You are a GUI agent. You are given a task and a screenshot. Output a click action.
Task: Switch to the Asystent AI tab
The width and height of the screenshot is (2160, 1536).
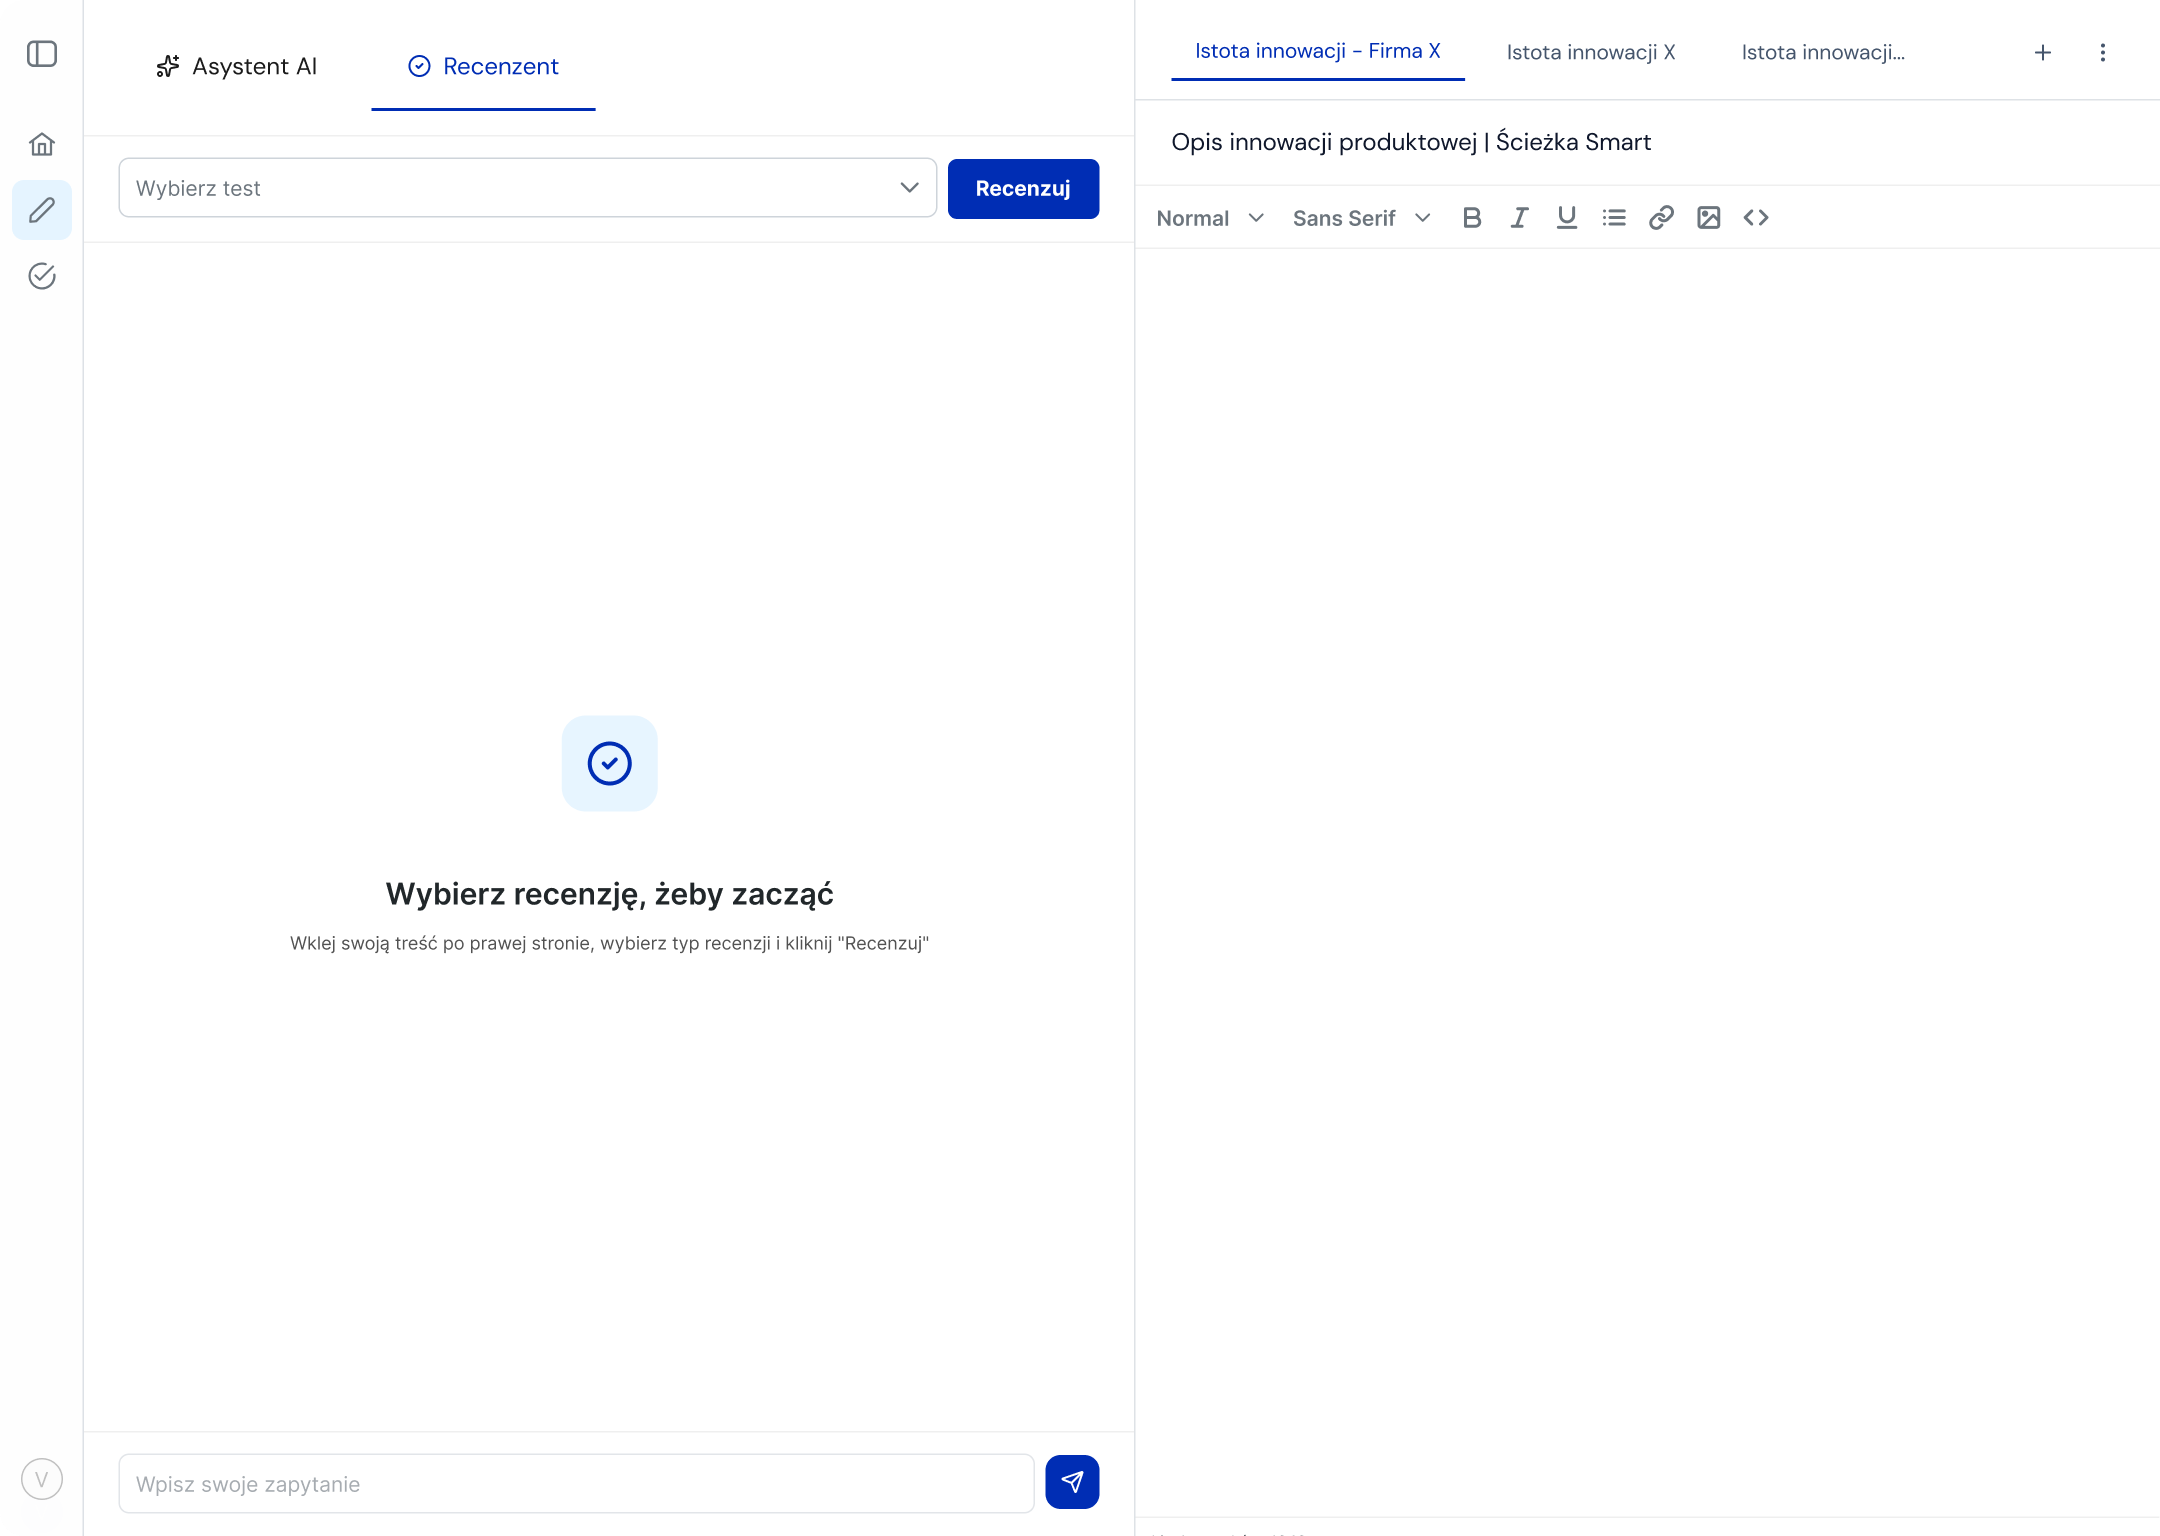[237, 67]
